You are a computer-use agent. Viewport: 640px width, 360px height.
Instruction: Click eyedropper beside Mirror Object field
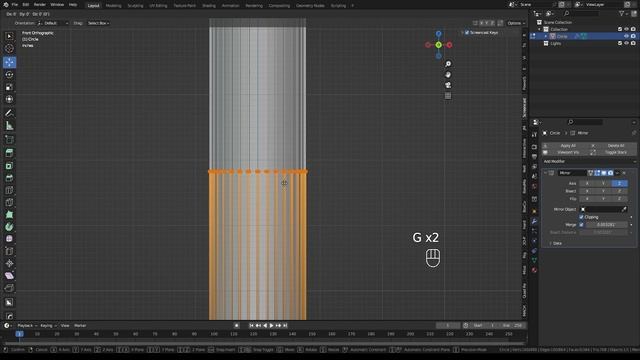pos(624,209)
